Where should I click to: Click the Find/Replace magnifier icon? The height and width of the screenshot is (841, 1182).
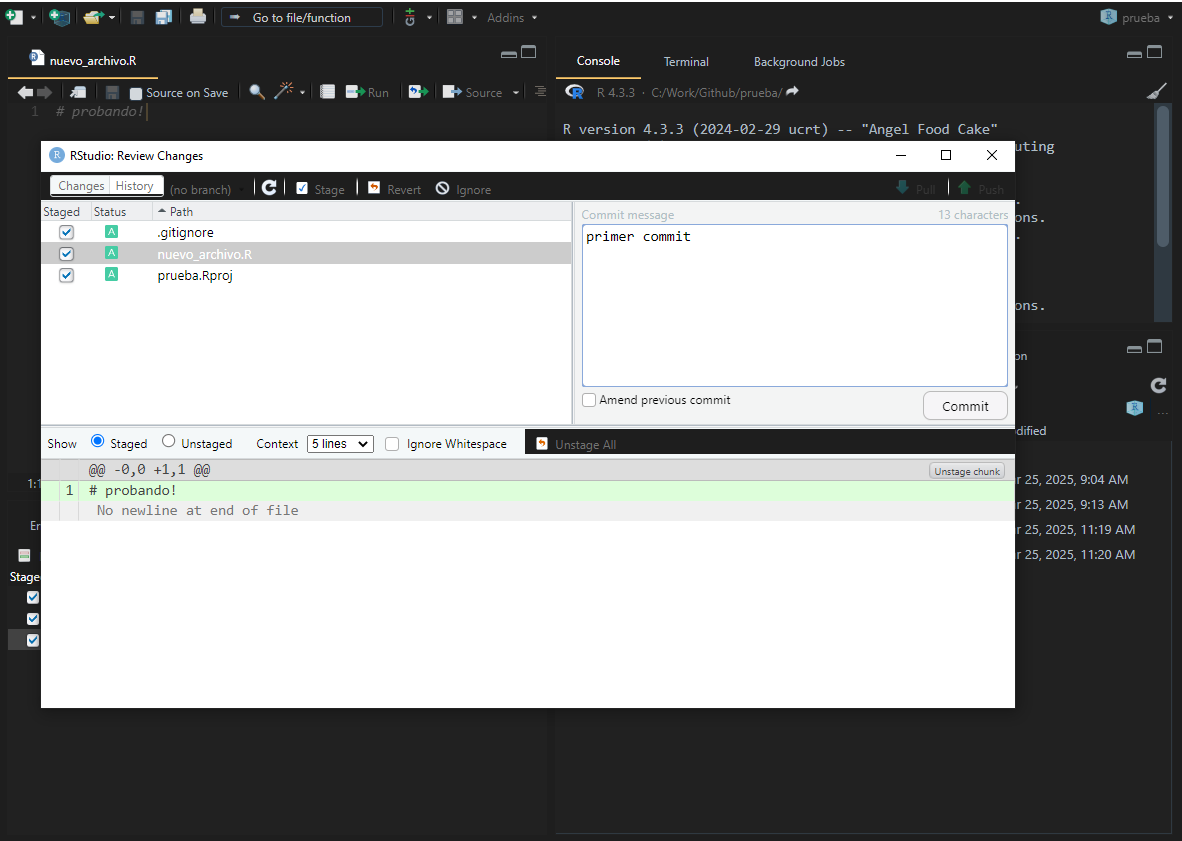(256, 92)
